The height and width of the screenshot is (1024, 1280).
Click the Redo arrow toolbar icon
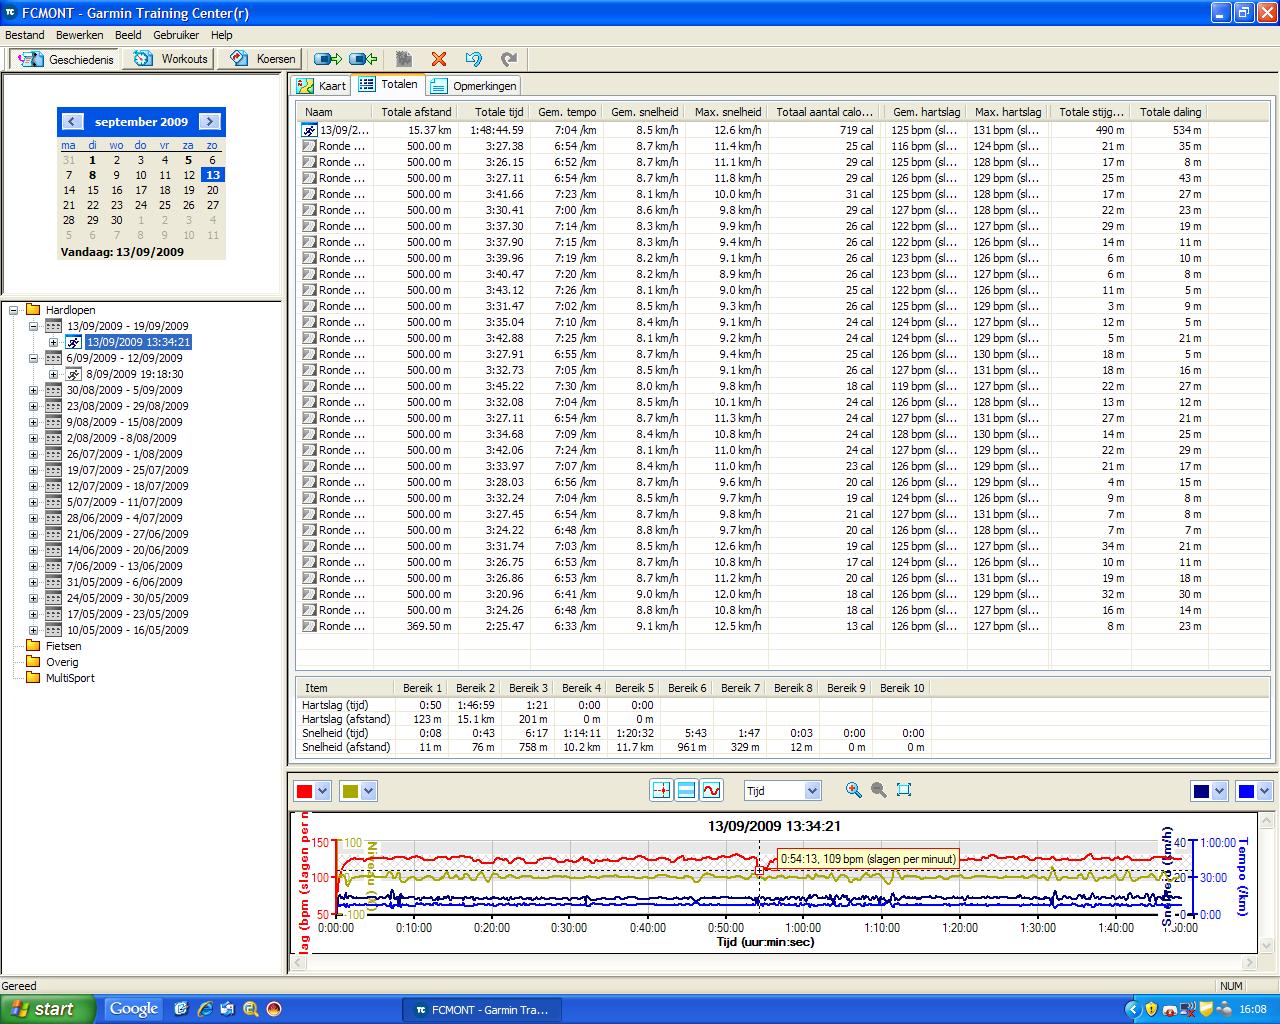coord(509,59)
